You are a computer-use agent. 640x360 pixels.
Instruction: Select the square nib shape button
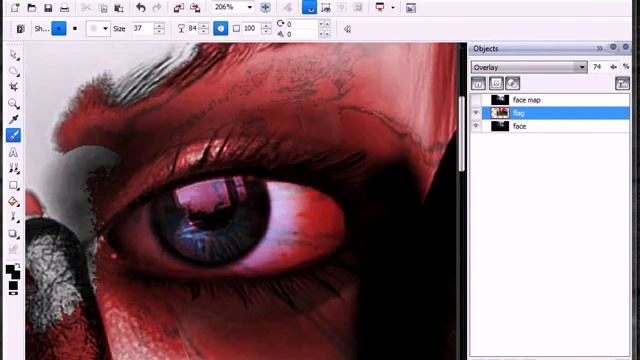coord(75,29)
